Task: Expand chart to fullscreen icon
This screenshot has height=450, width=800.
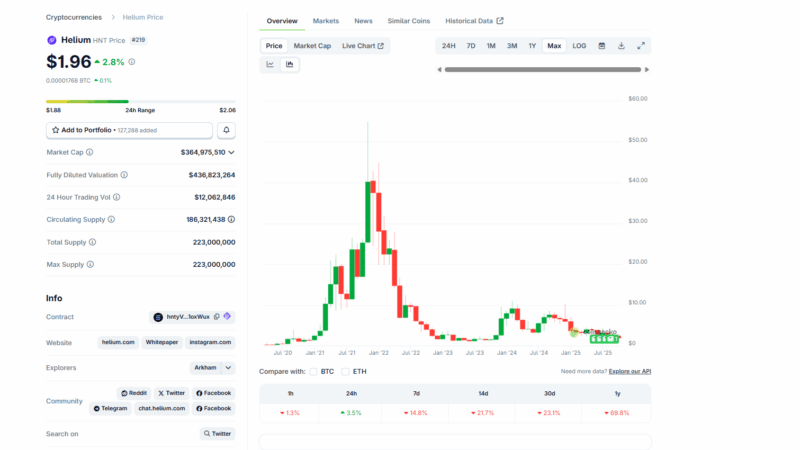Action: point(641,46)
